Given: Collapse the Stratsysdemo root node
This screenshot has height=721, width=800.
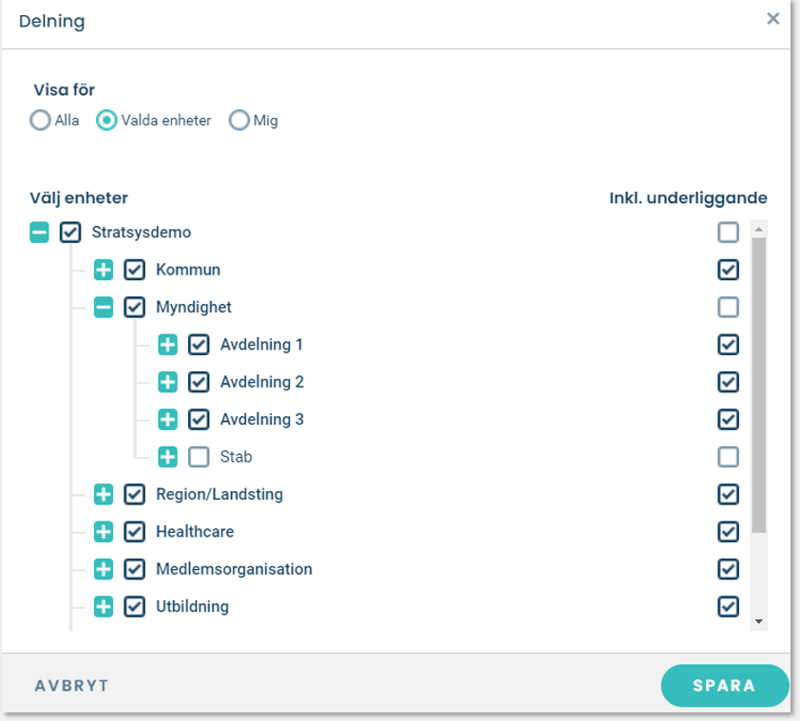Looking at the screenshot, I should [x=39, y=233].
